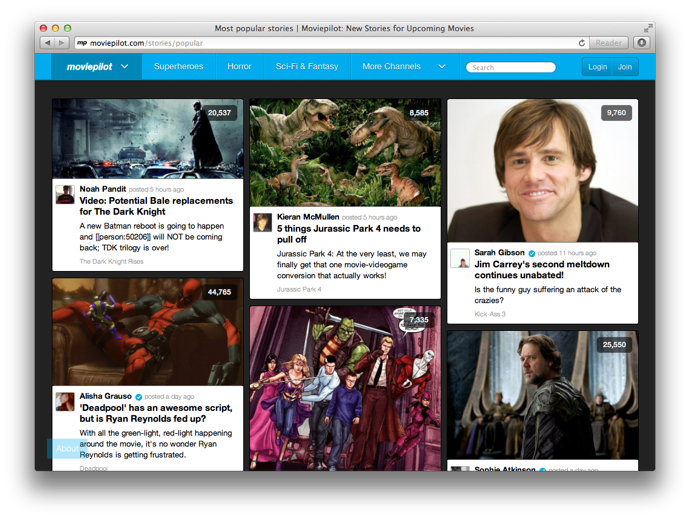This screenshot has height=519, width=690.
Task: Open the Kieran McMullen author link
Action: (308, 217)
